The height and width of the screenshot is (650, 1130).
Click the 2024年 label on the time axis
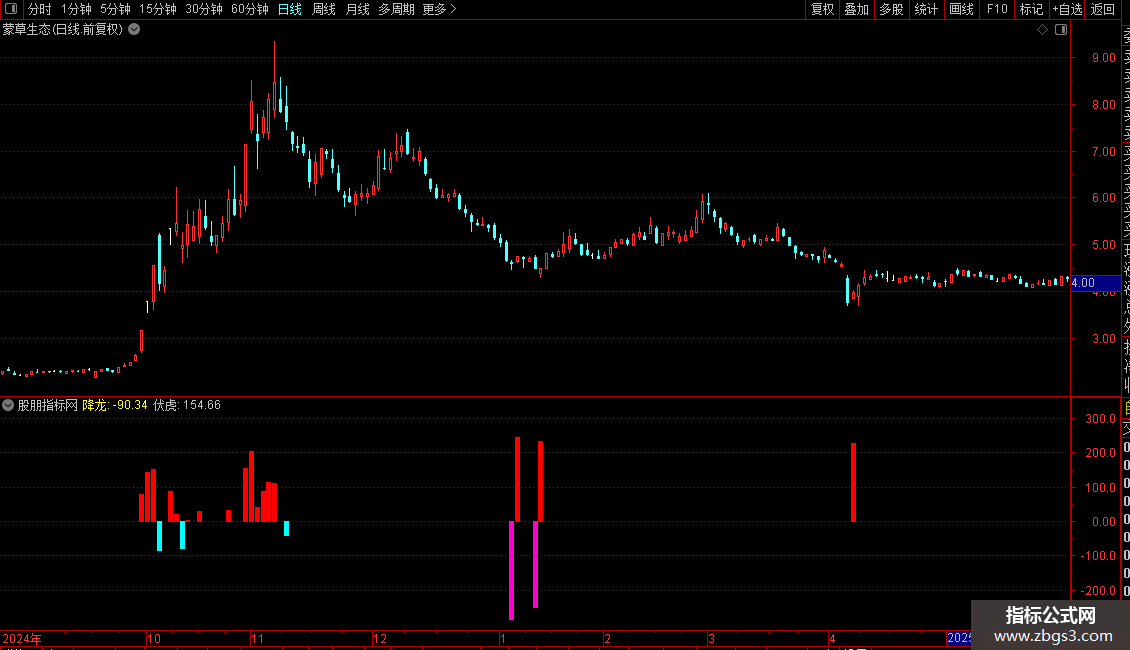(22, 638)
